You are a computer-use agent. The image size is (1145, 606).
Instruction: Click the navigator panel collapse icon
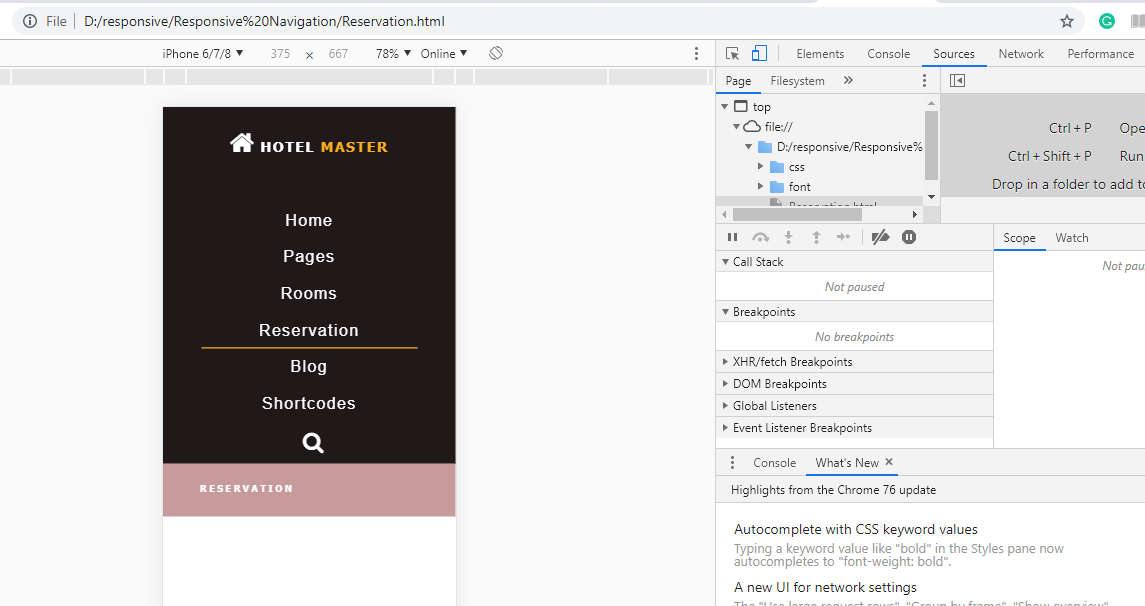click(956, 79)
